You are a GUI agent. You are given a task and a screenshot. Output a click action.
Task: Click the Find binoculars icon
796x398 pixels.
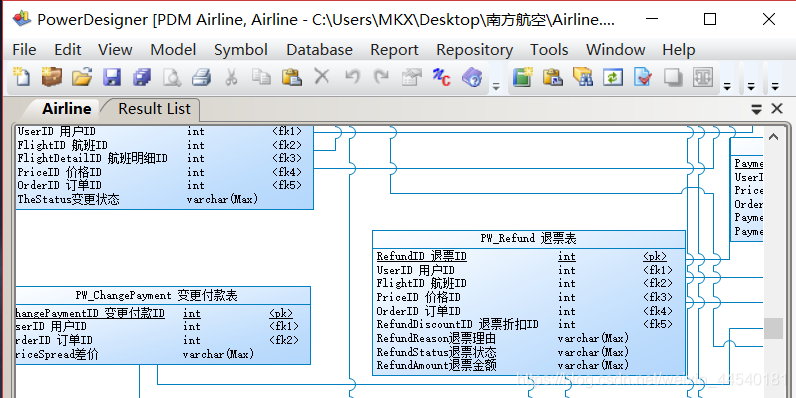pyautogui.click(x=583, y=77)
